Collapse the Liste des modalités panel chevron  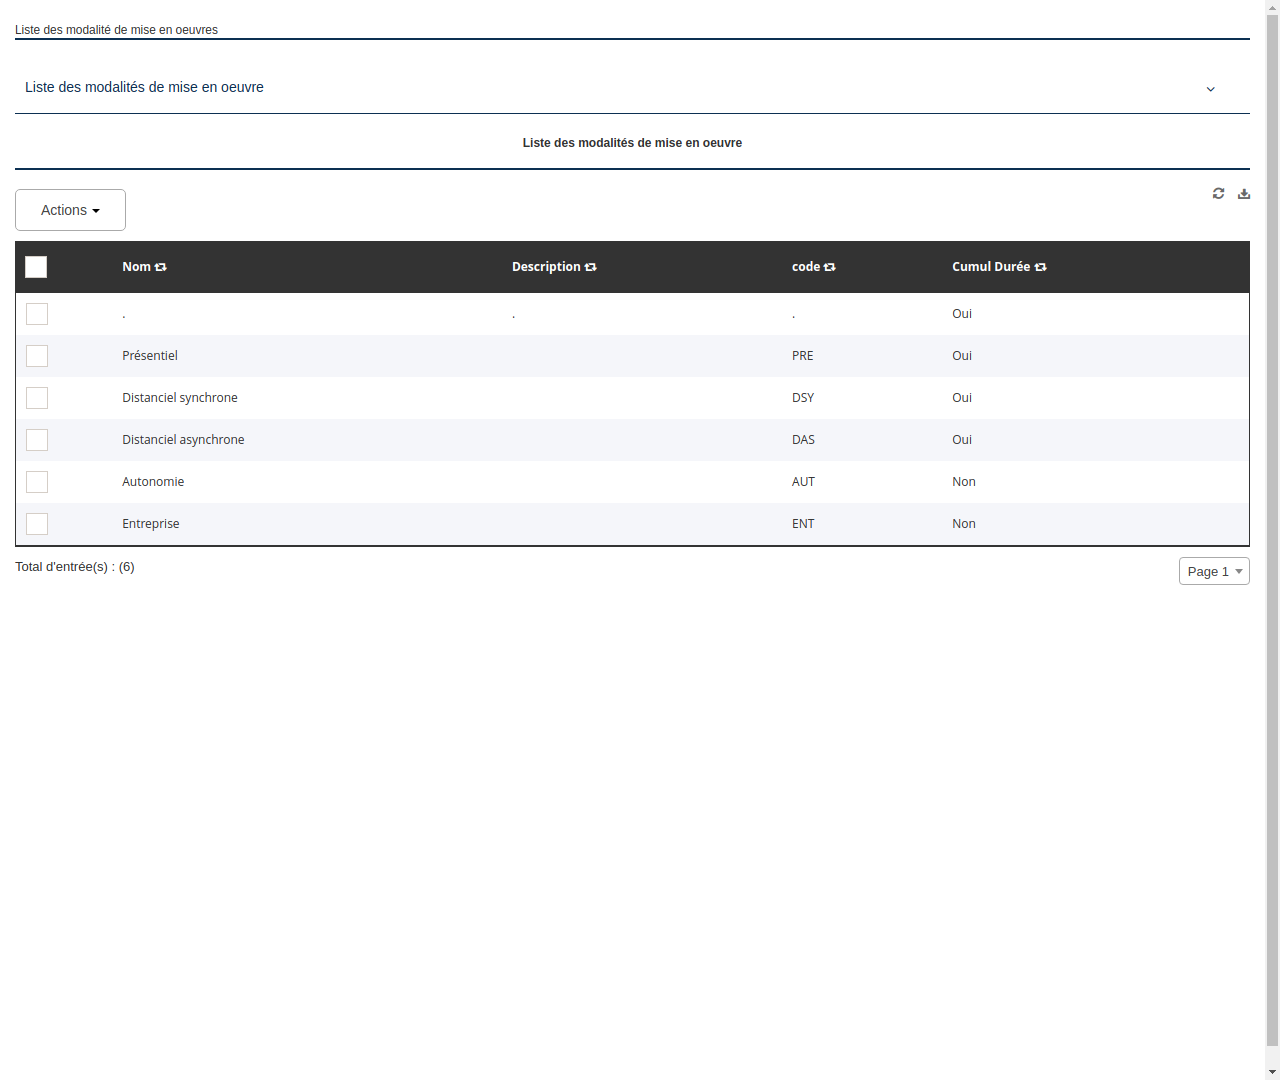(1211, 89)
